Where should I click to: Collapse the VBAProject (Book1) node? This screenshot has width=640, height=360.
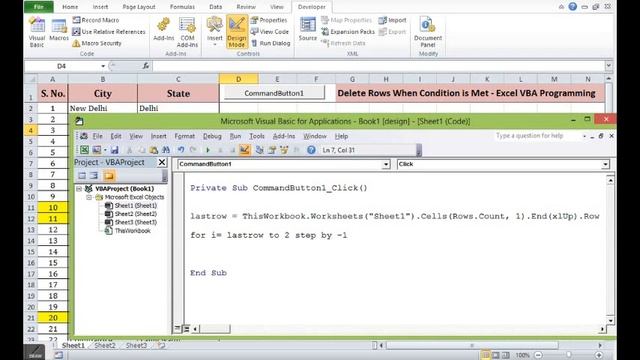click(79, 189)
